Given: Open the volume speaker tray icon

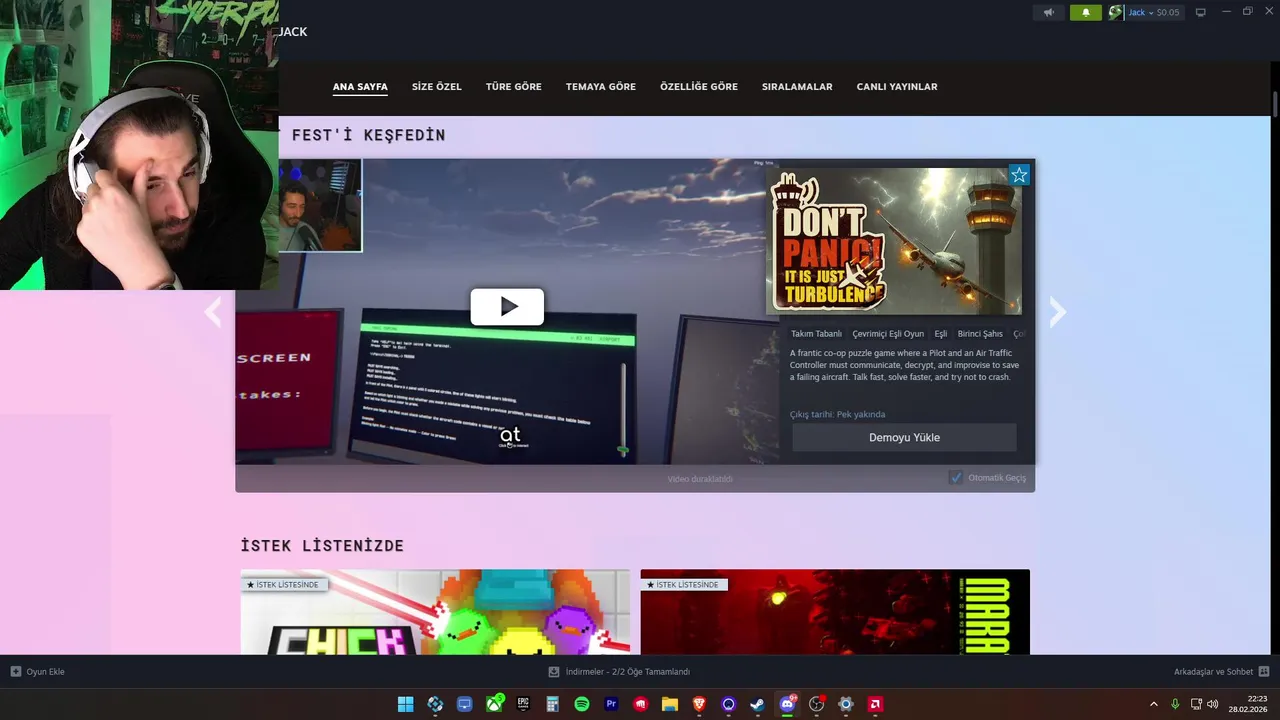Looking at the screenshot, I should click(1213, 704).
